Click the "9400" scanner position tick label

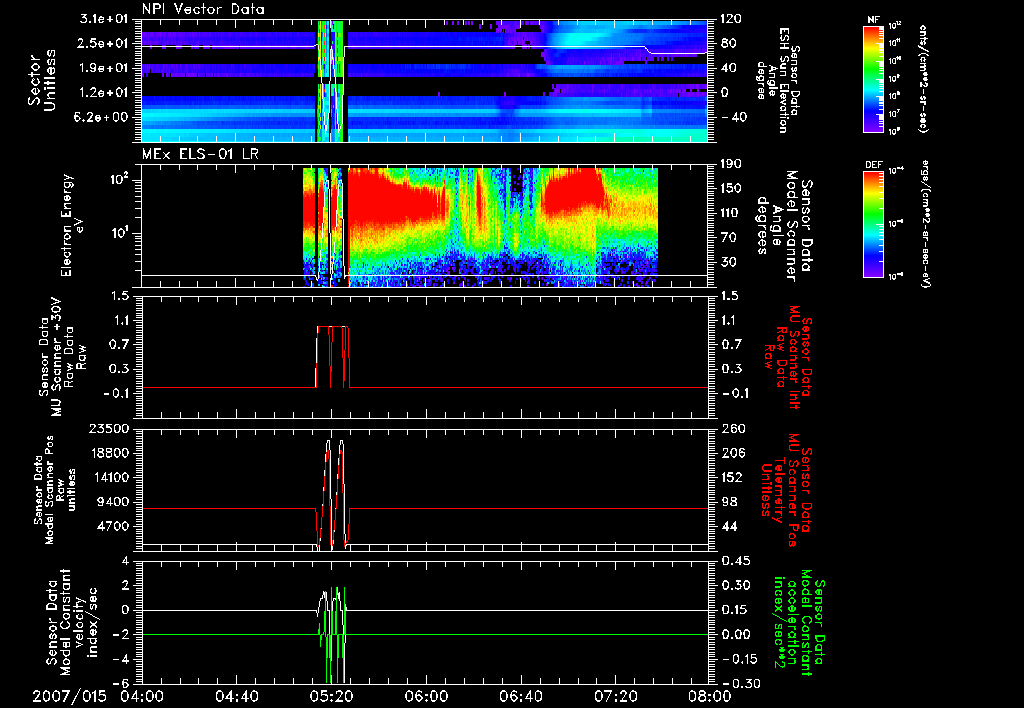pyautogui.click(x=114, y=502)
